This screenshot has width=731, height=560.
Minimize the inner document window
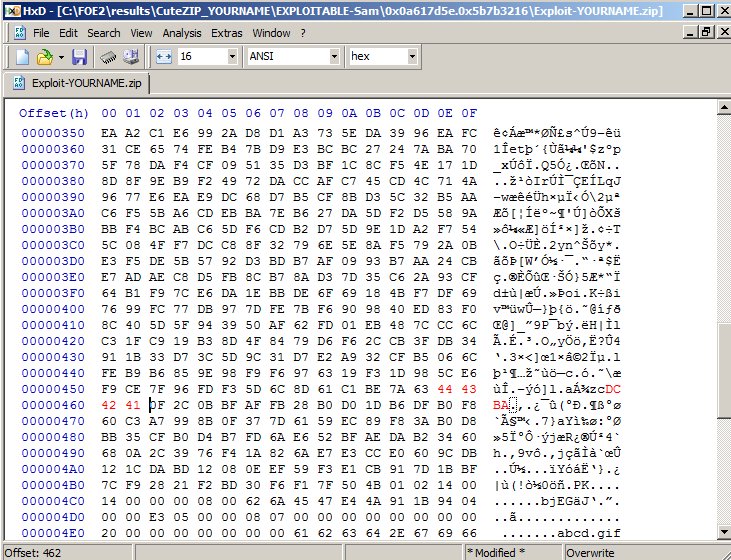coord(691,32)
